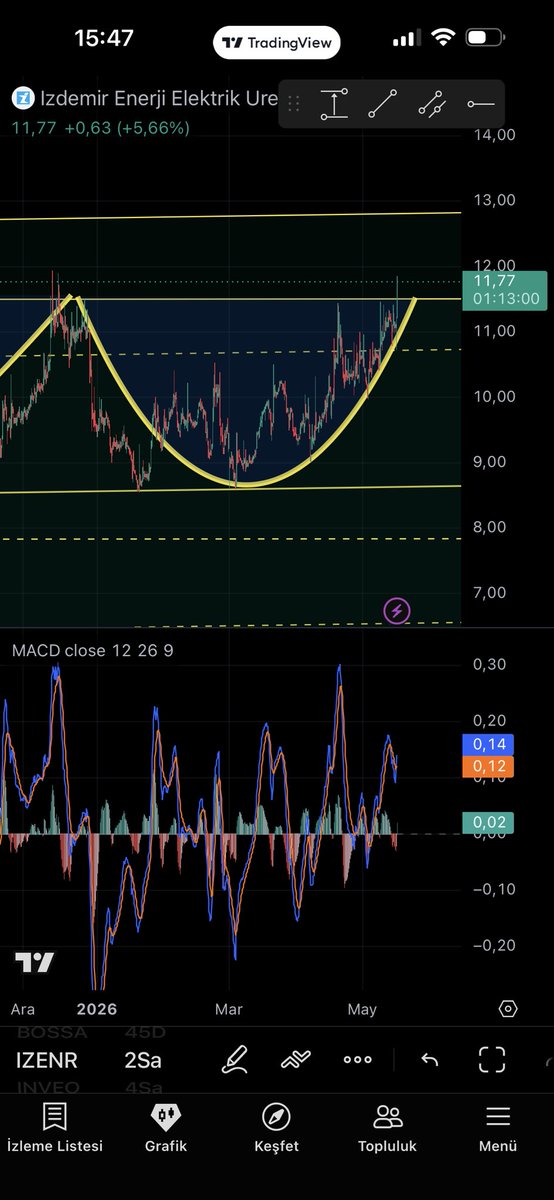Screen dimensions: 554x1200
Task: Open the IZENR symbol search
Action: 47,1060
